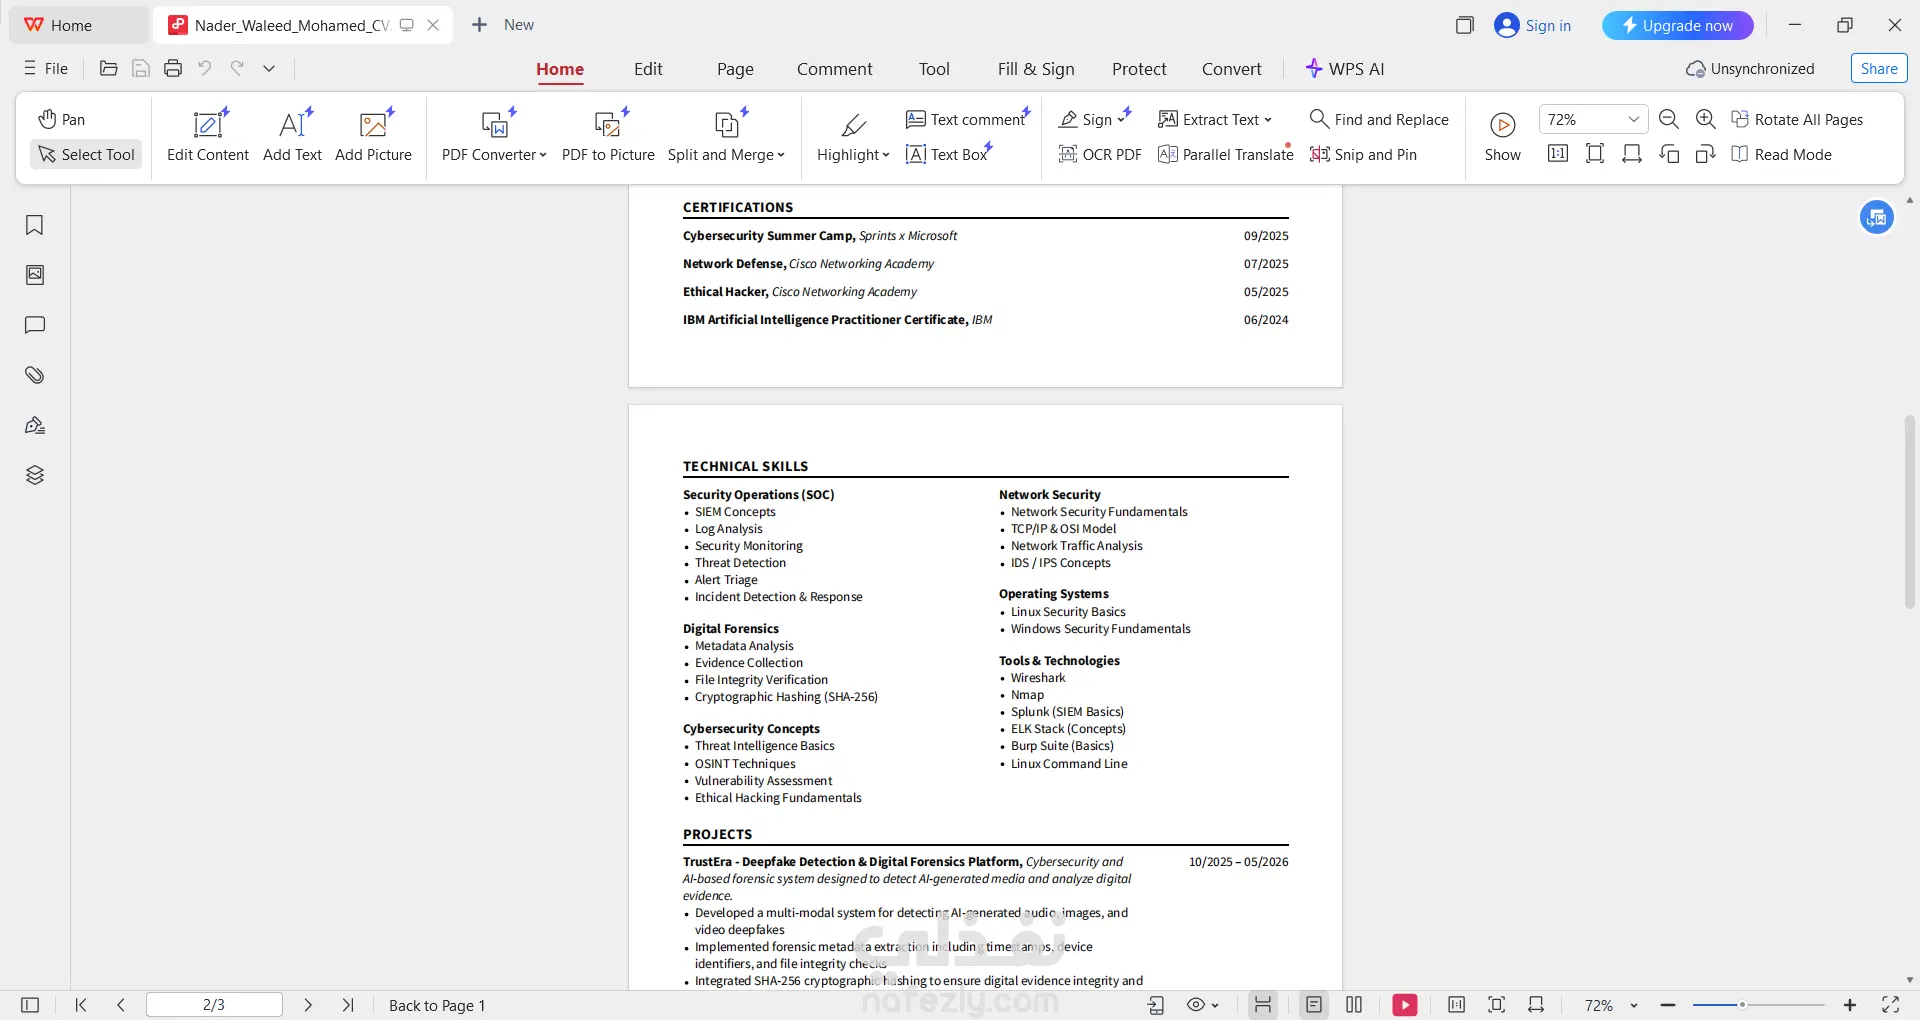This screenshot has height=1020, width=1920.
Task: Print the document using the printer icon
Action: click(173, 68)
